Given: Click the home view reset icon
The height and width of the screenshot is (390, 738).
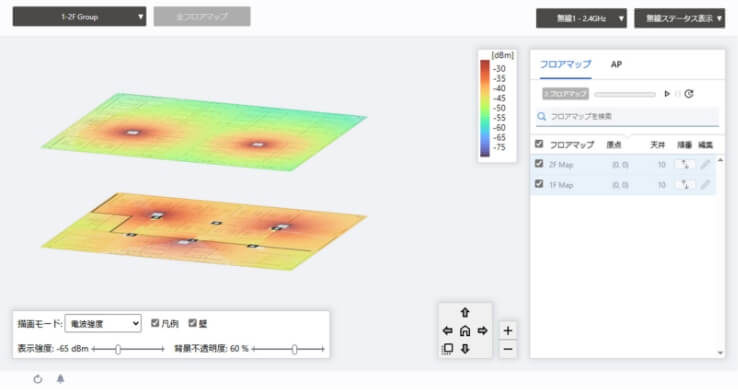Looking at the screenshot, I should [x=465, y=331].
